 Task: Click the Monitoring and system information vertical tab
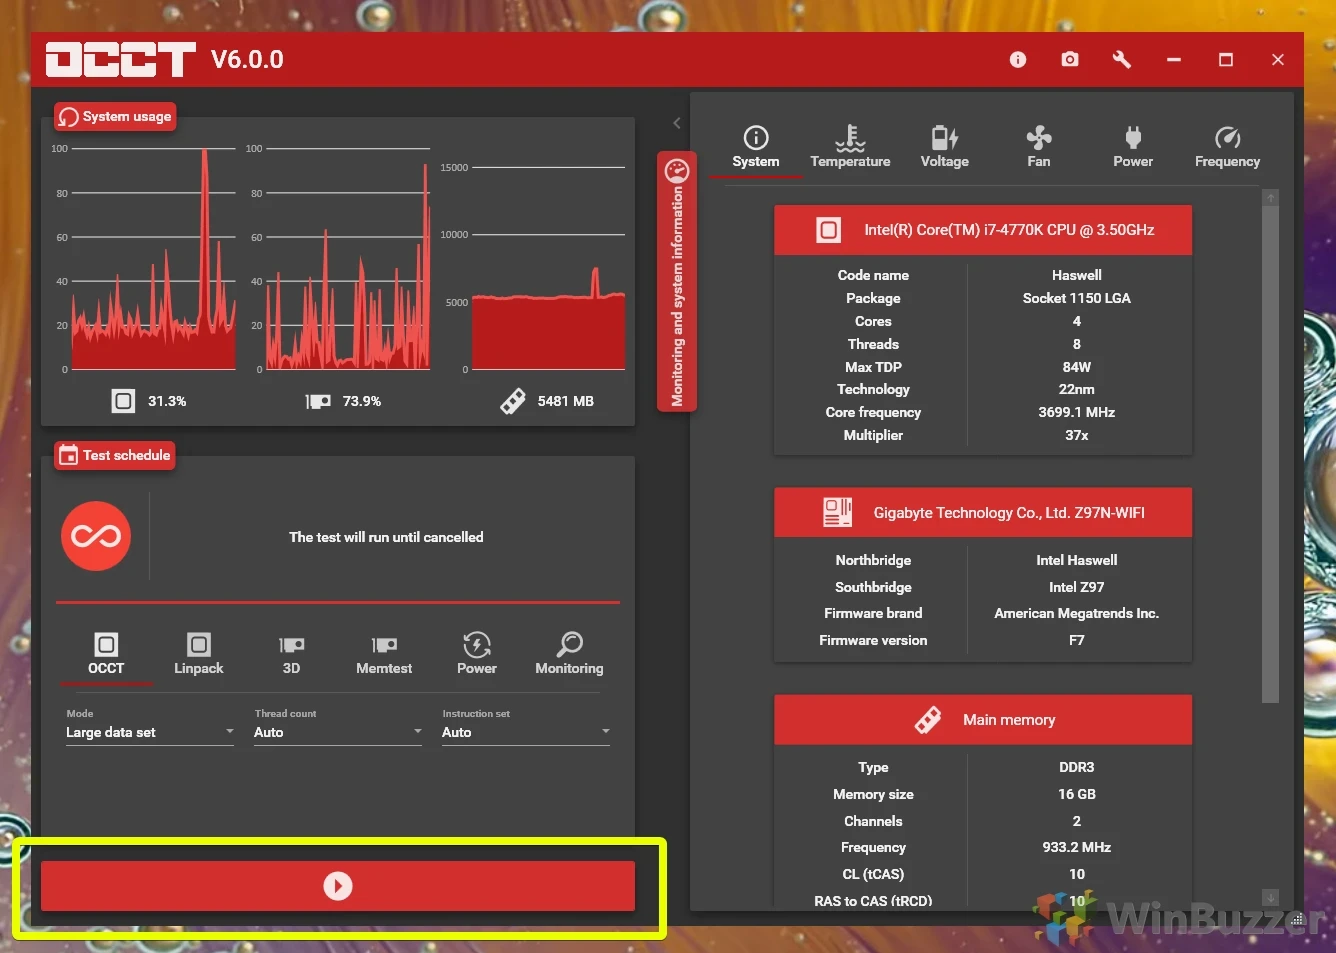pyautogui.click(x=677, y=282)
